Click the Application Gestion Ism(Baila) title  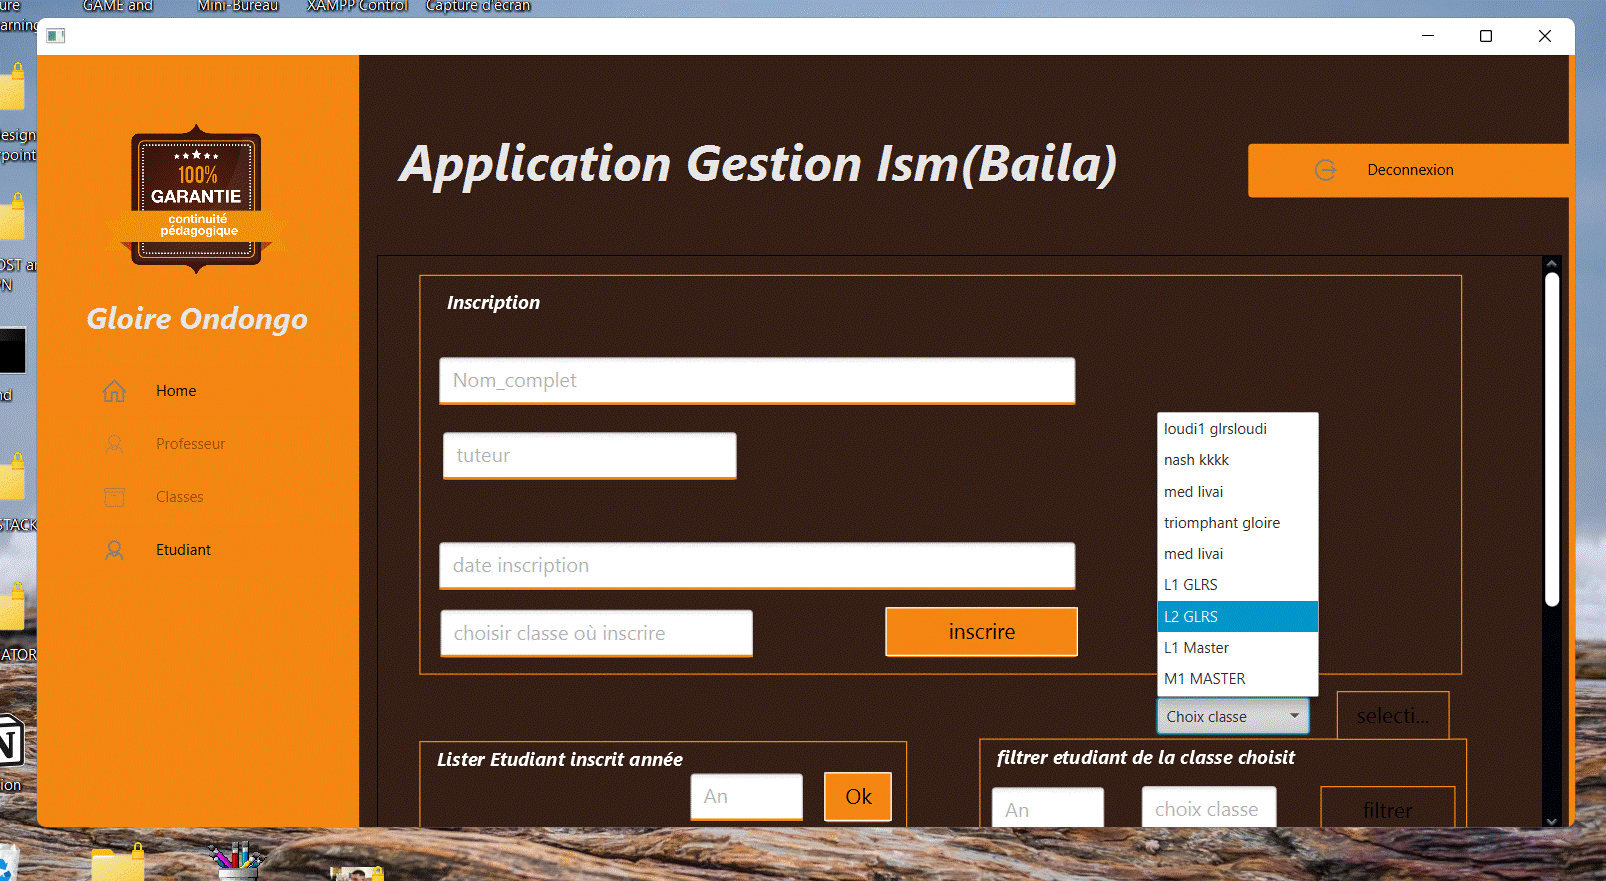(x=758, y=164)
